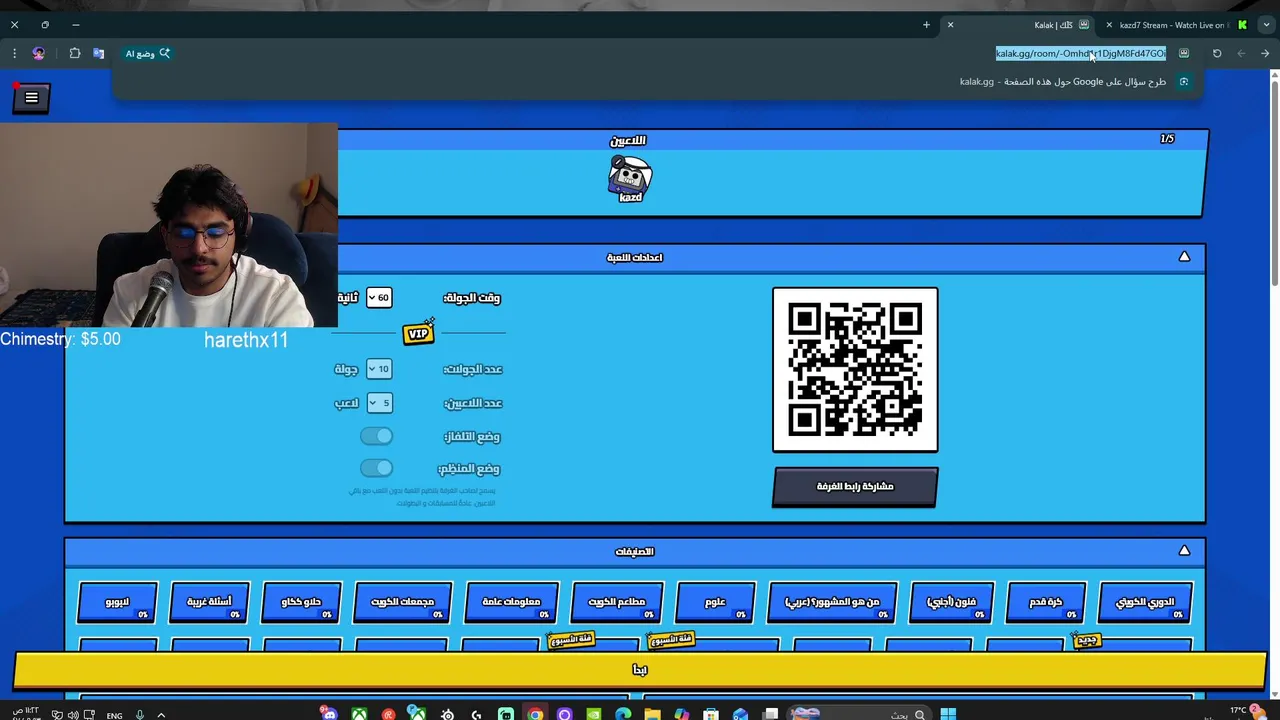Select the مجمعات الكويت category
1280x720 pixels.
tap(403, 602)
